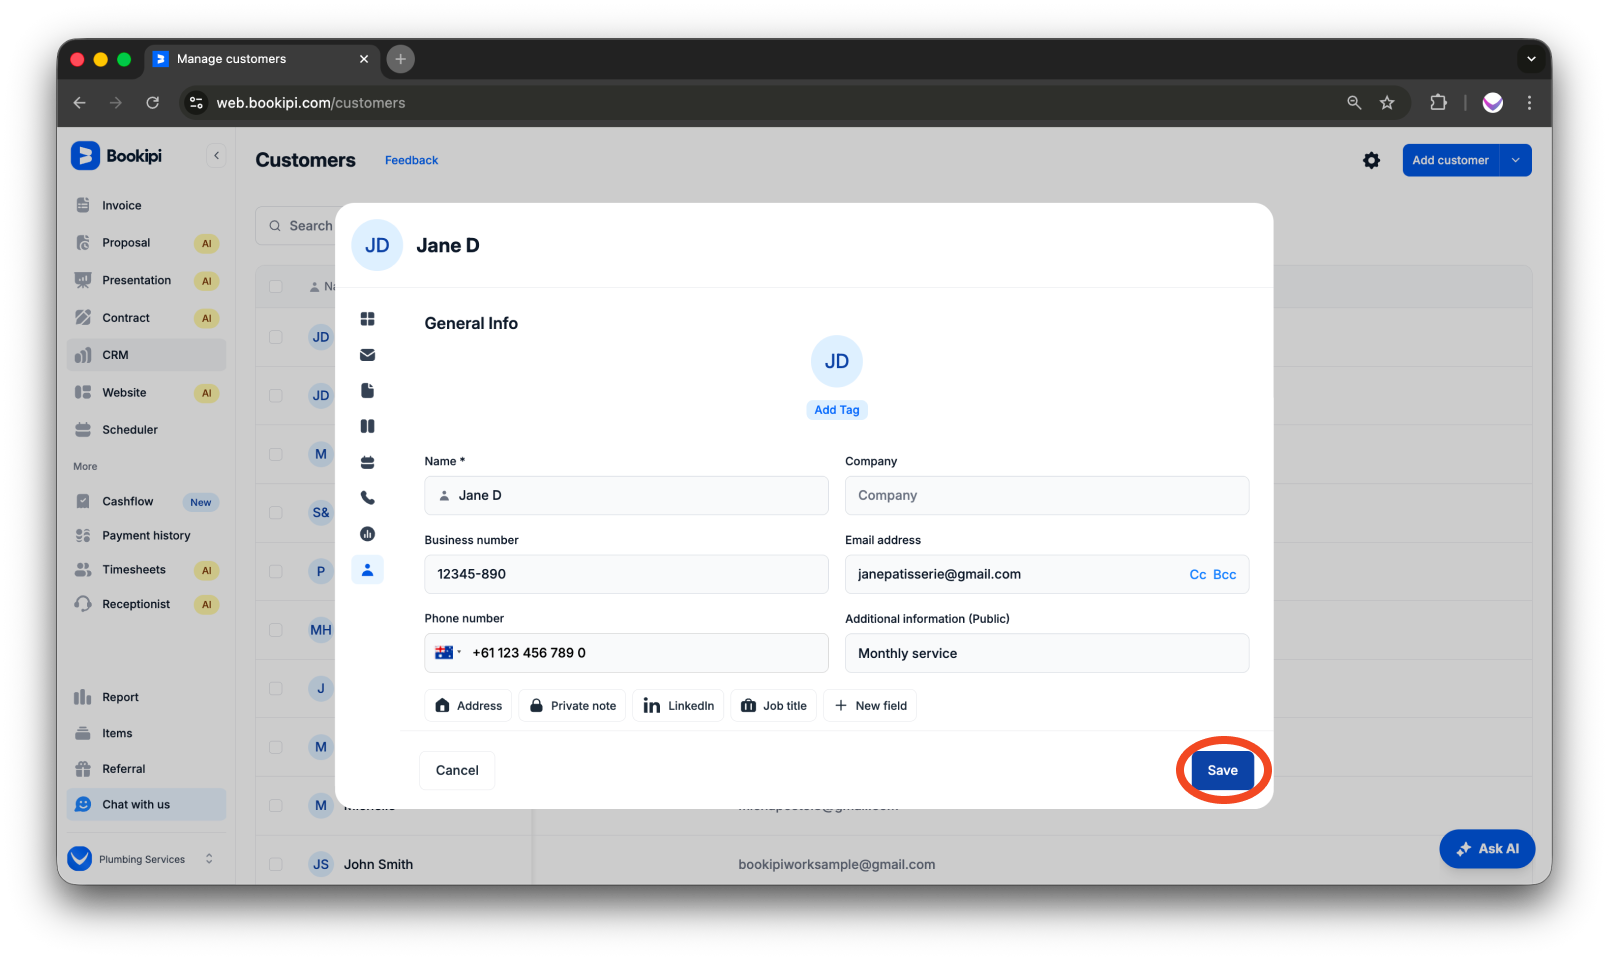
Task: Select the grid overview icon in customer panel
Action: pyautogui.click(x=367, y=319)
